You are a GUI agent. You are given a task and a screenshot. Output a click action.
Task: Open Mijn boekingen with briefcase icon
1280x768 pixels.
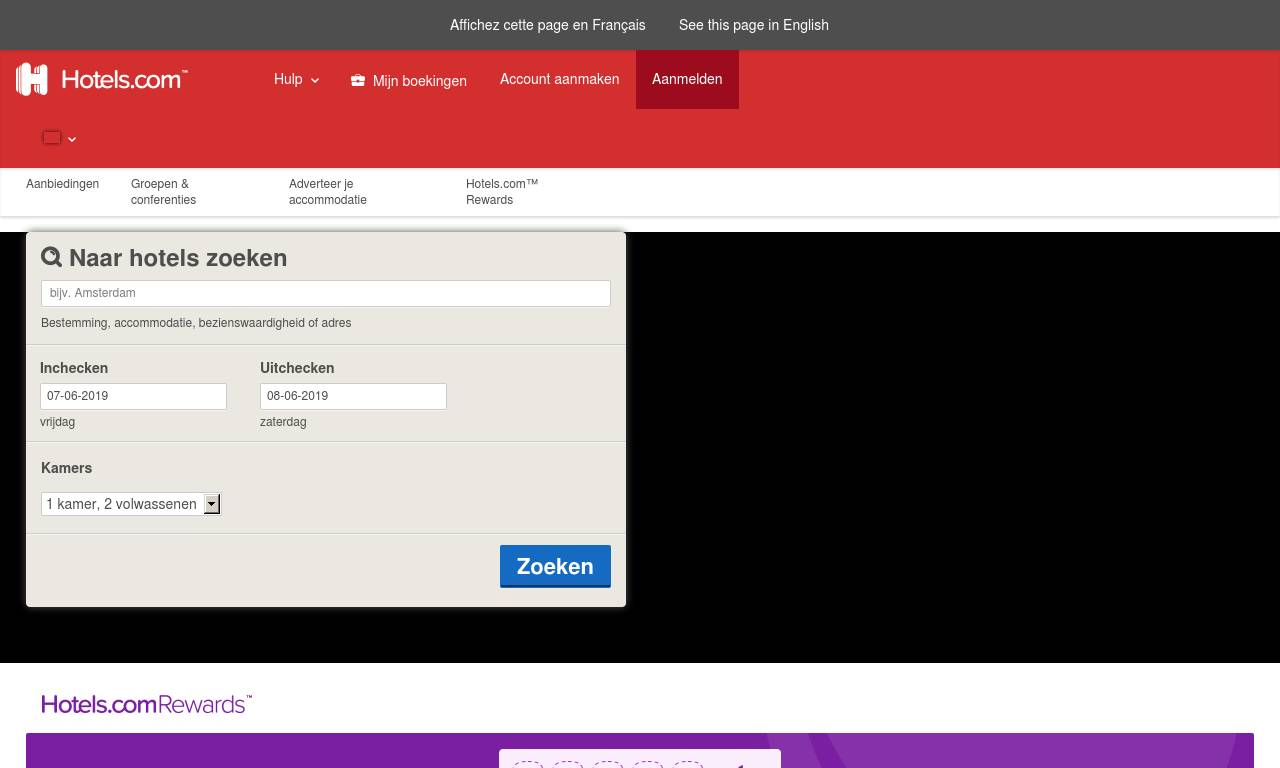pos(409,80)
